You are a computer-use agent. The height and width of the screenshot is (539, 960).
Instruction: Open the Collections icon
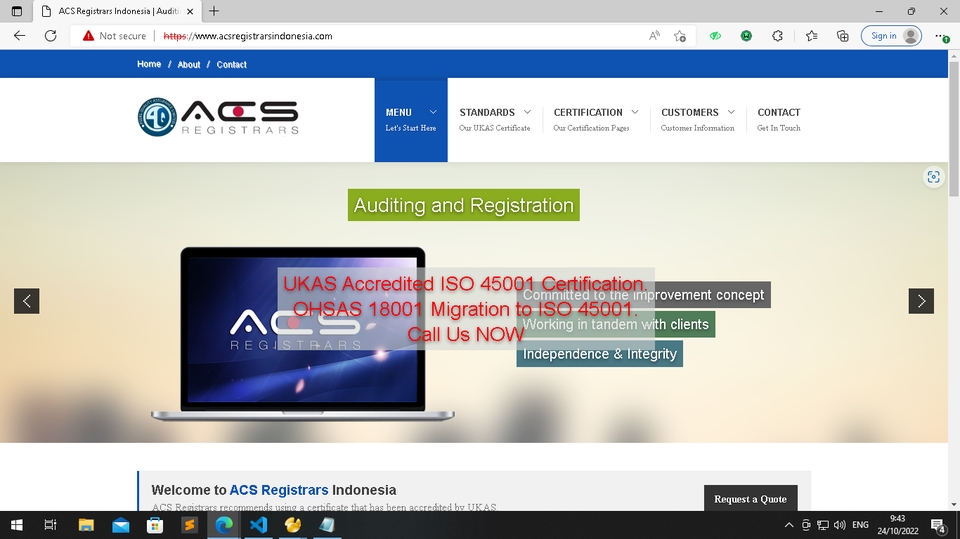click(843, 36)
